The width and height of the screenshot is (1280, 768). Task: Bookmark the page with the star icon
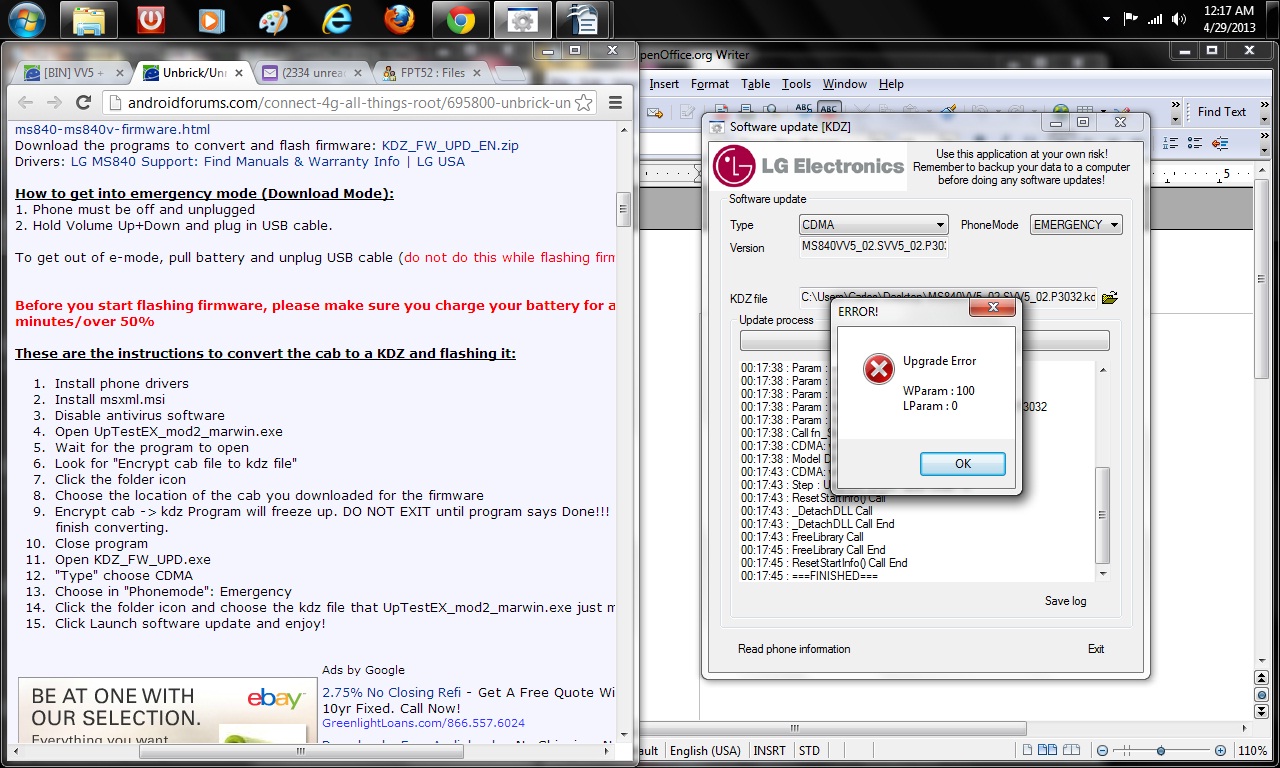[583, 102]
